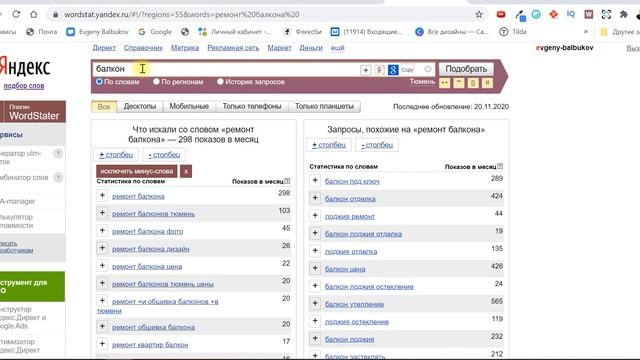Open the Почта bookmark
The width and height of the screenshot is (640, 360).
coord(42,31)
